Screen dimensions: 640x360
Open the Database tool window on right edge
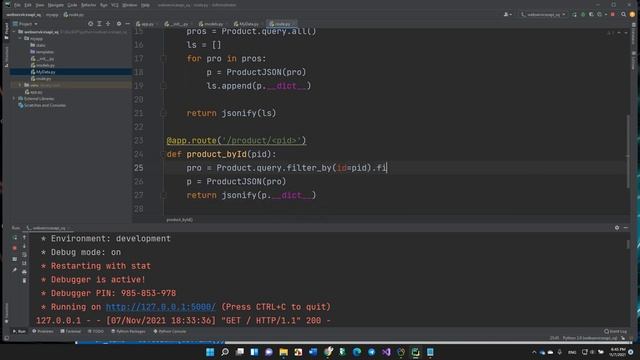tap(634, 33)
